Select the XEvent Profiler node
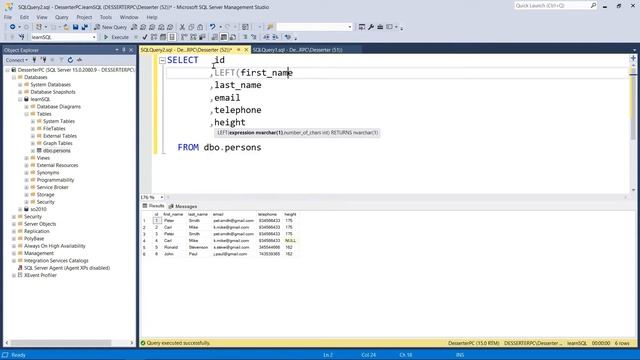Image resolution: width=640 pixels, height=360 pixels. [x=40, y=276]
